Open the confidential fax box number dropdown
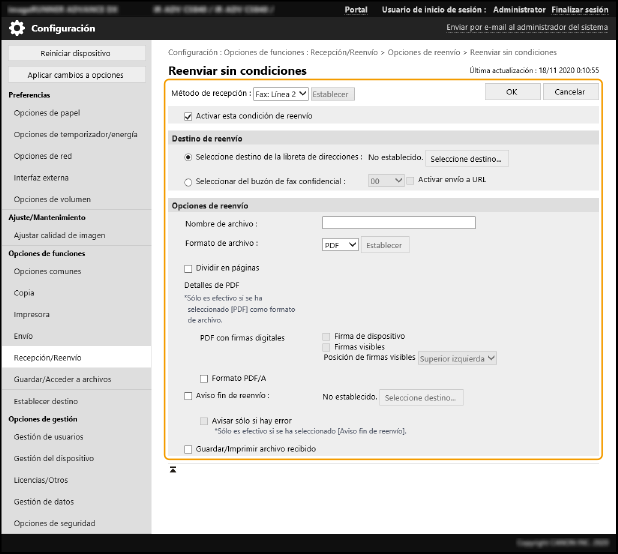Screen dimensions: 618x554 385,181
